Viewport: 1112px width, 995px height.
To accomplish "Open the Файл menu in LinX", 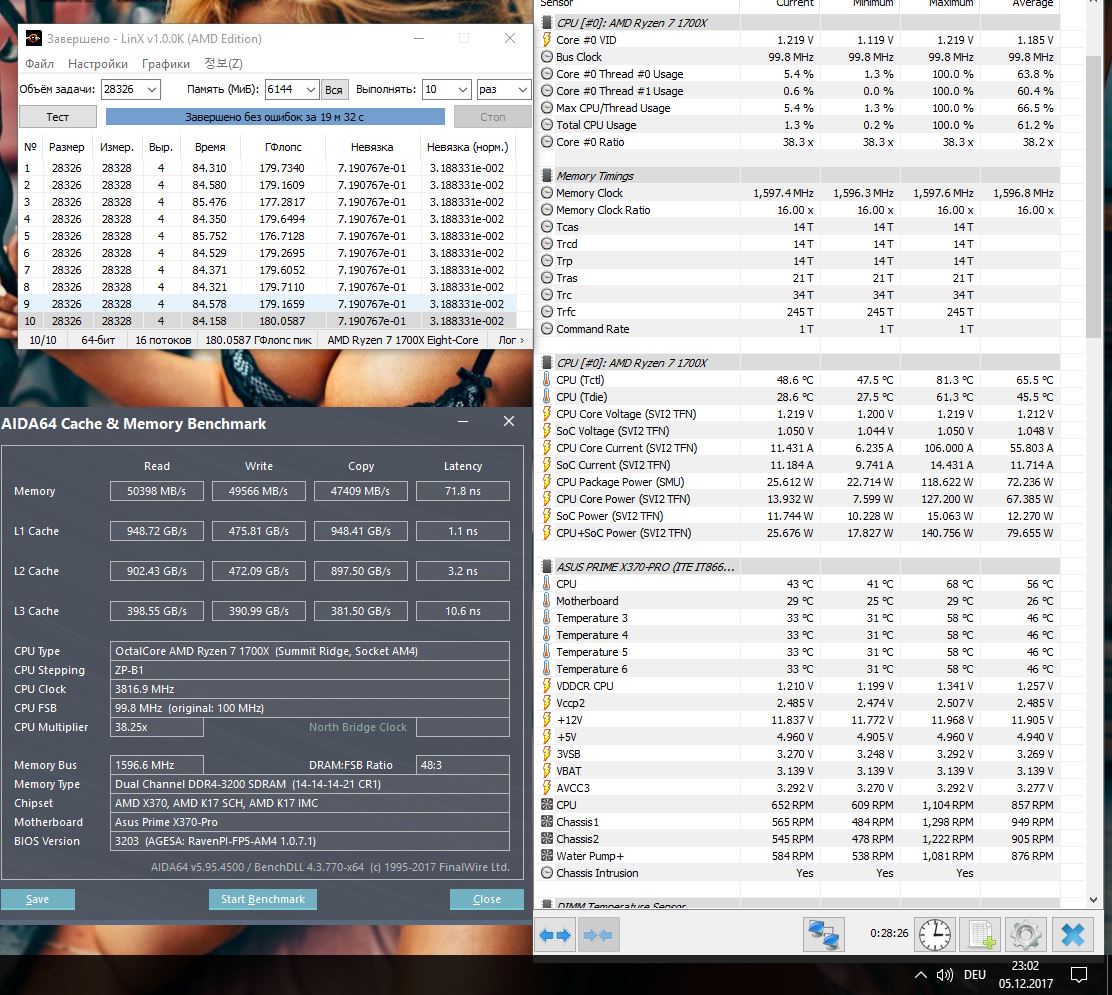I will pyautogui.click(x=40, y=64).
